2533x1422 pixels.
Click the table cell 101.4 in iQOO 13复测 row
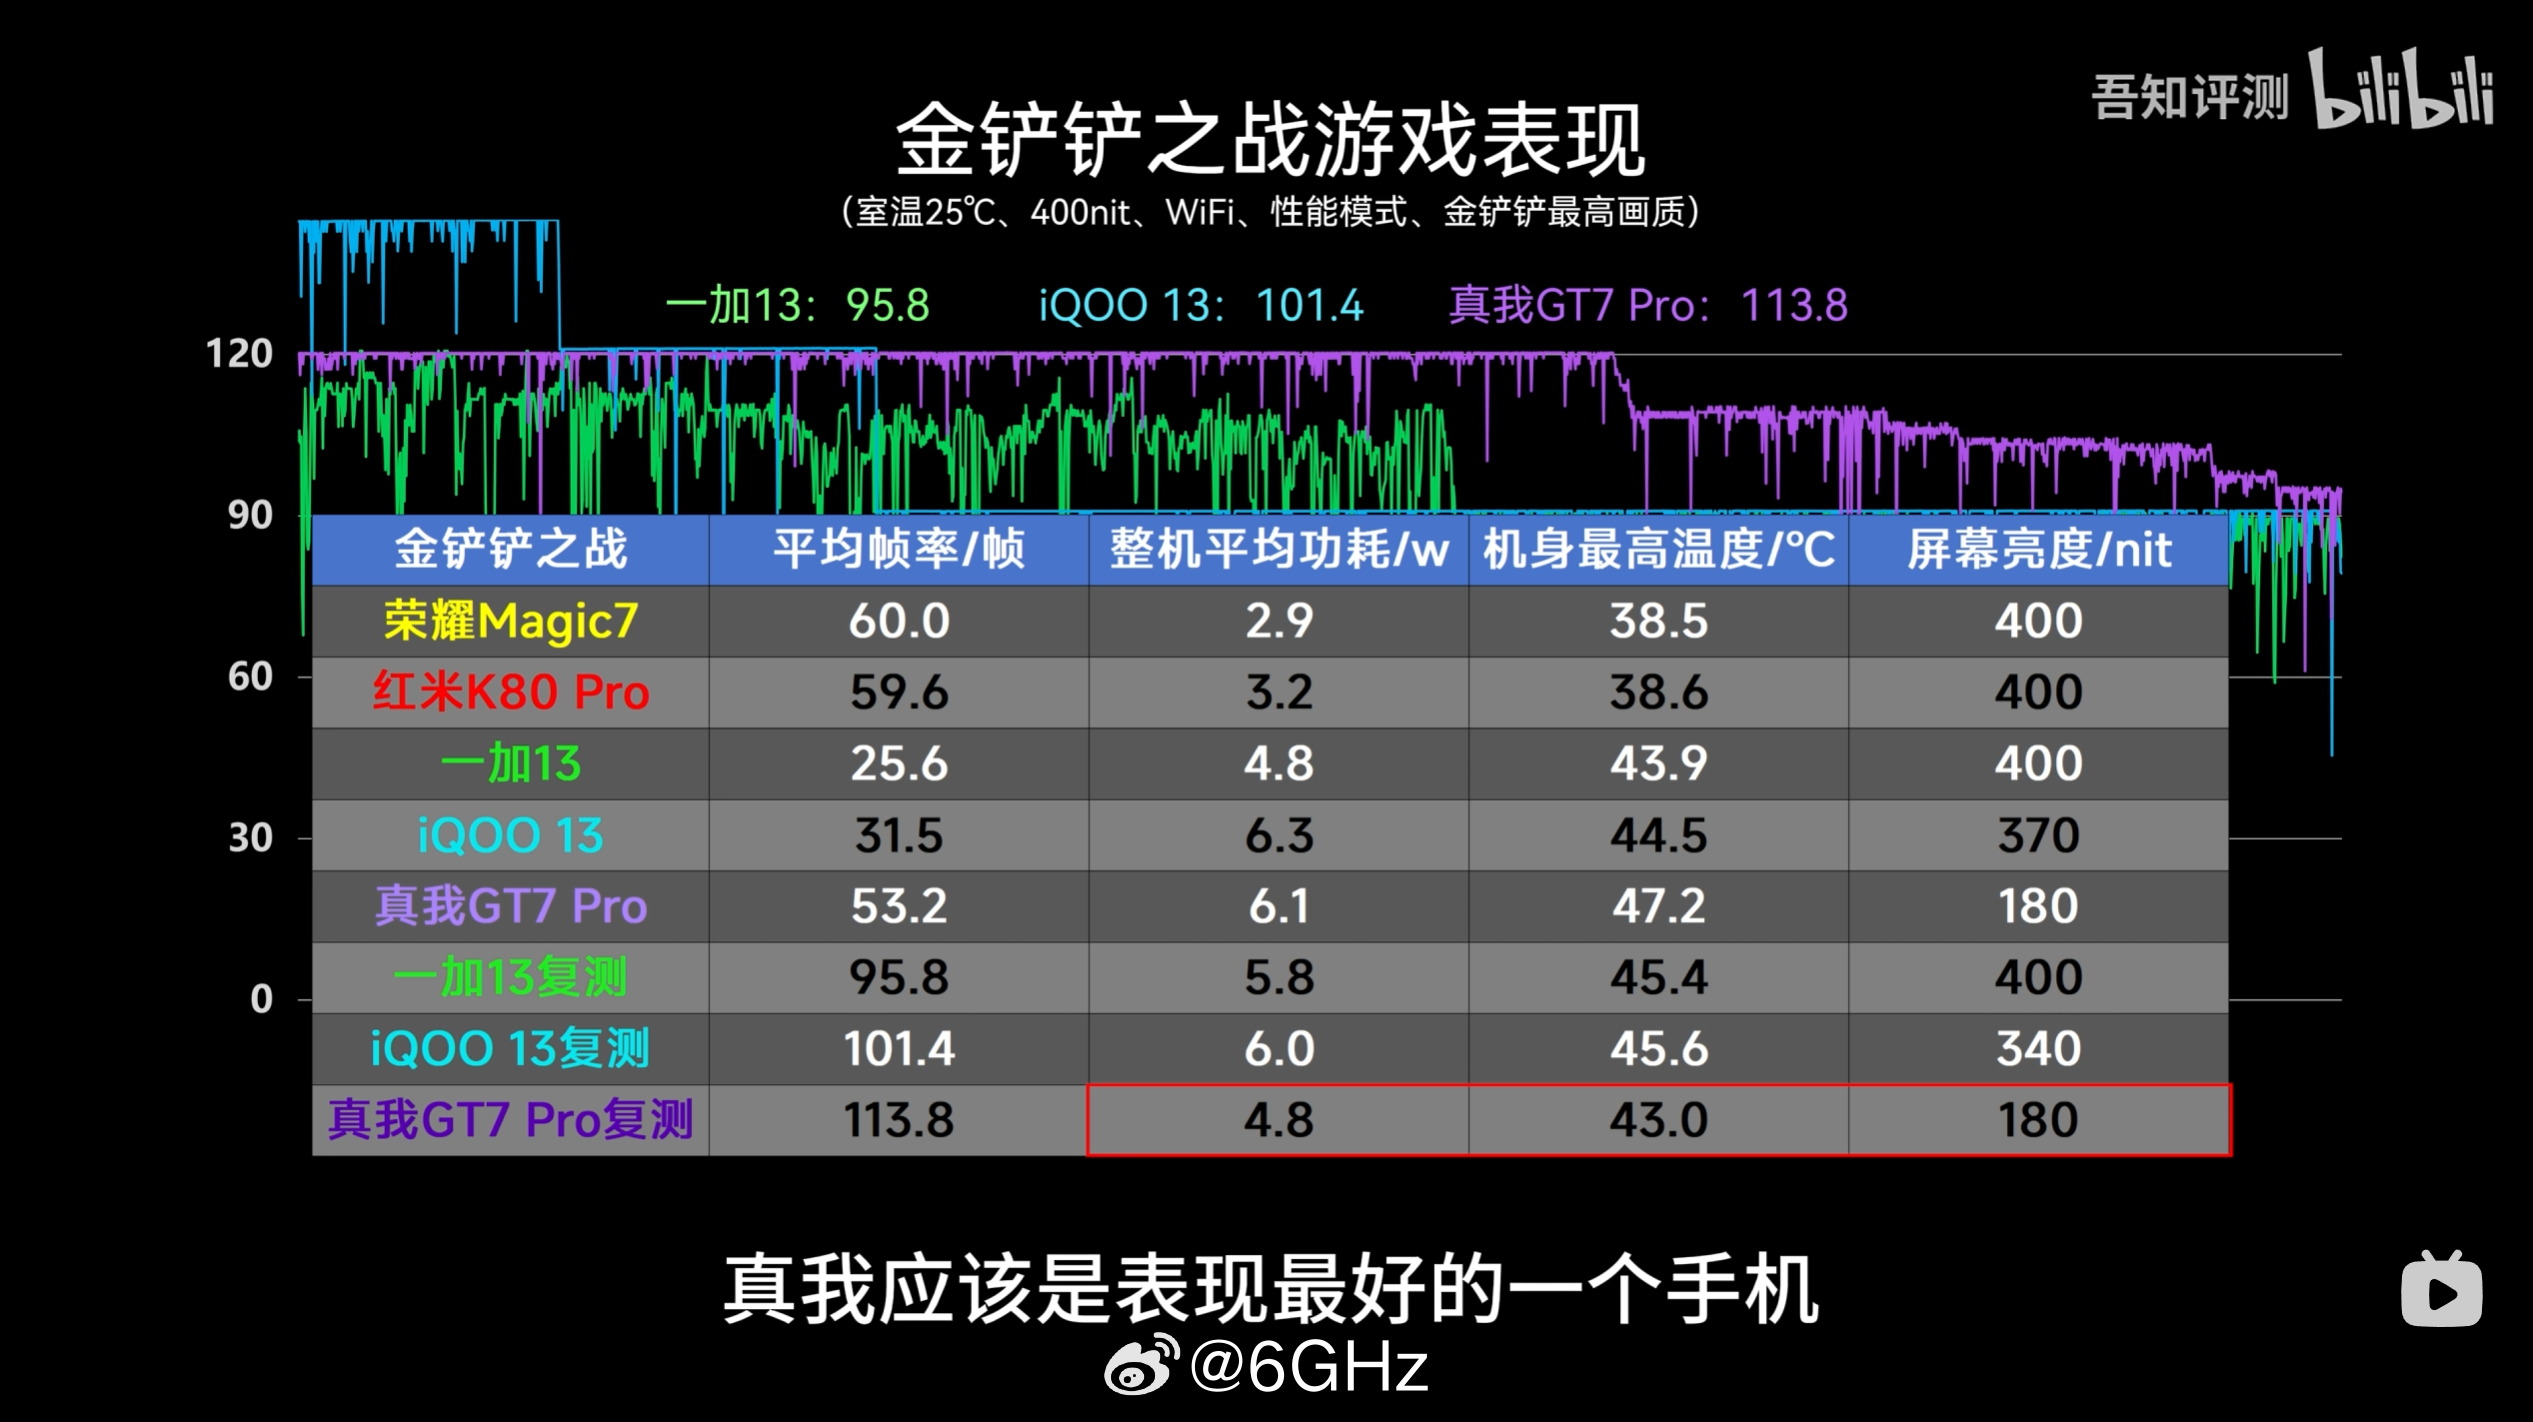[899, 1049]
